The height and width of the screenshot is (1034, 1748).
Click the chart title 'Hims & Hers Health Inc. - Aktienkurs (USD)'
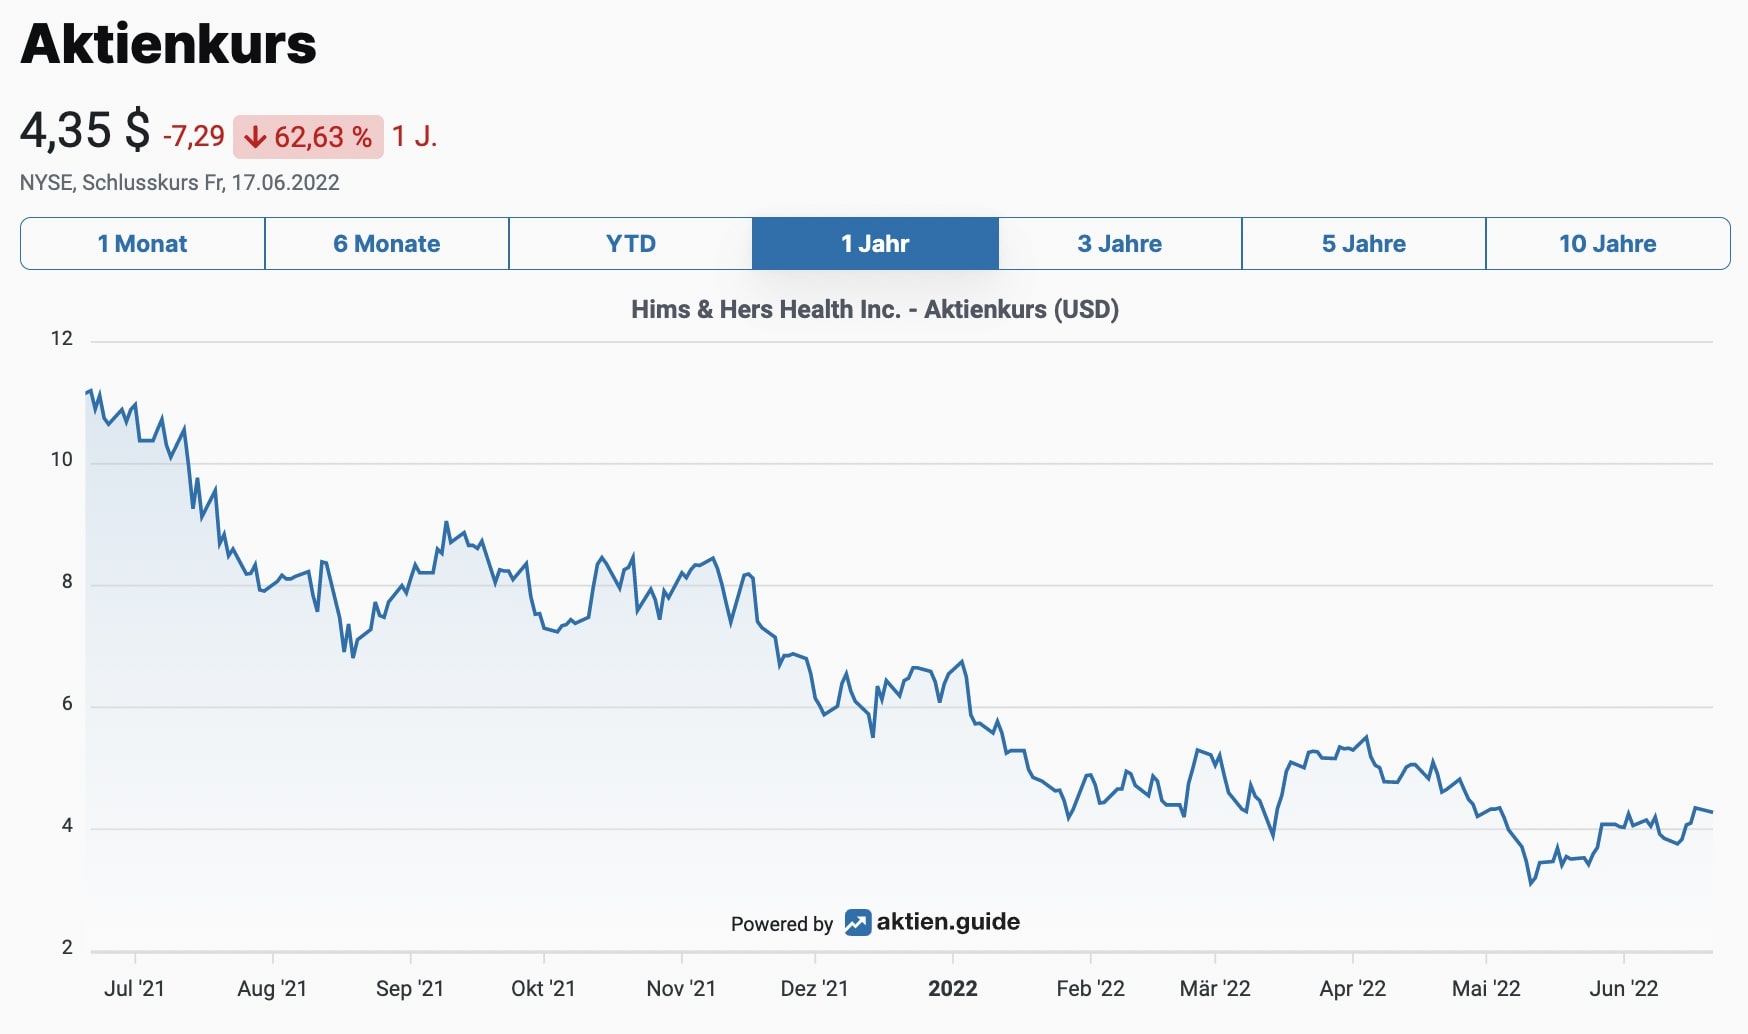pyautogui.click(x=875, y=309)
